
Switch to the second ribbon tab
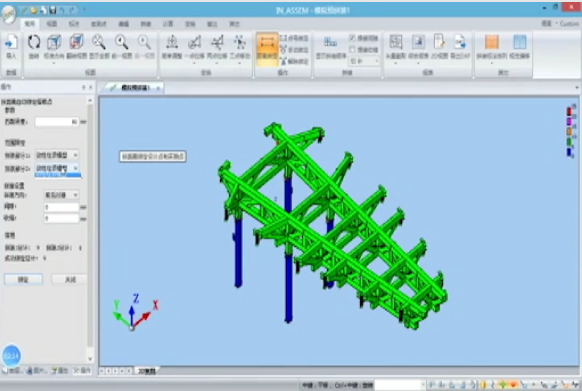[x=52, y=24]
